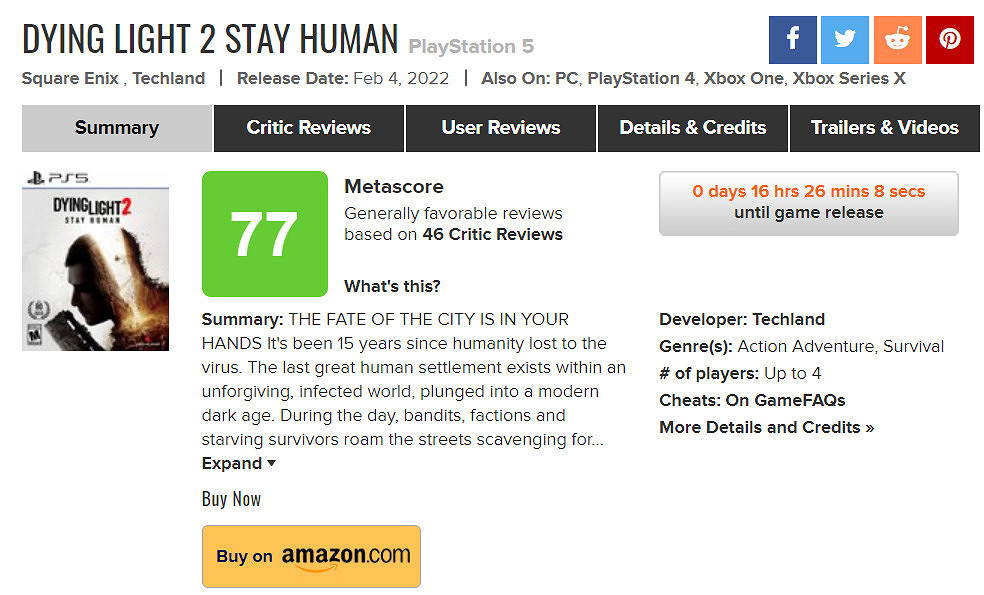Open the User Reviews tab

click(x=500, y=128)
